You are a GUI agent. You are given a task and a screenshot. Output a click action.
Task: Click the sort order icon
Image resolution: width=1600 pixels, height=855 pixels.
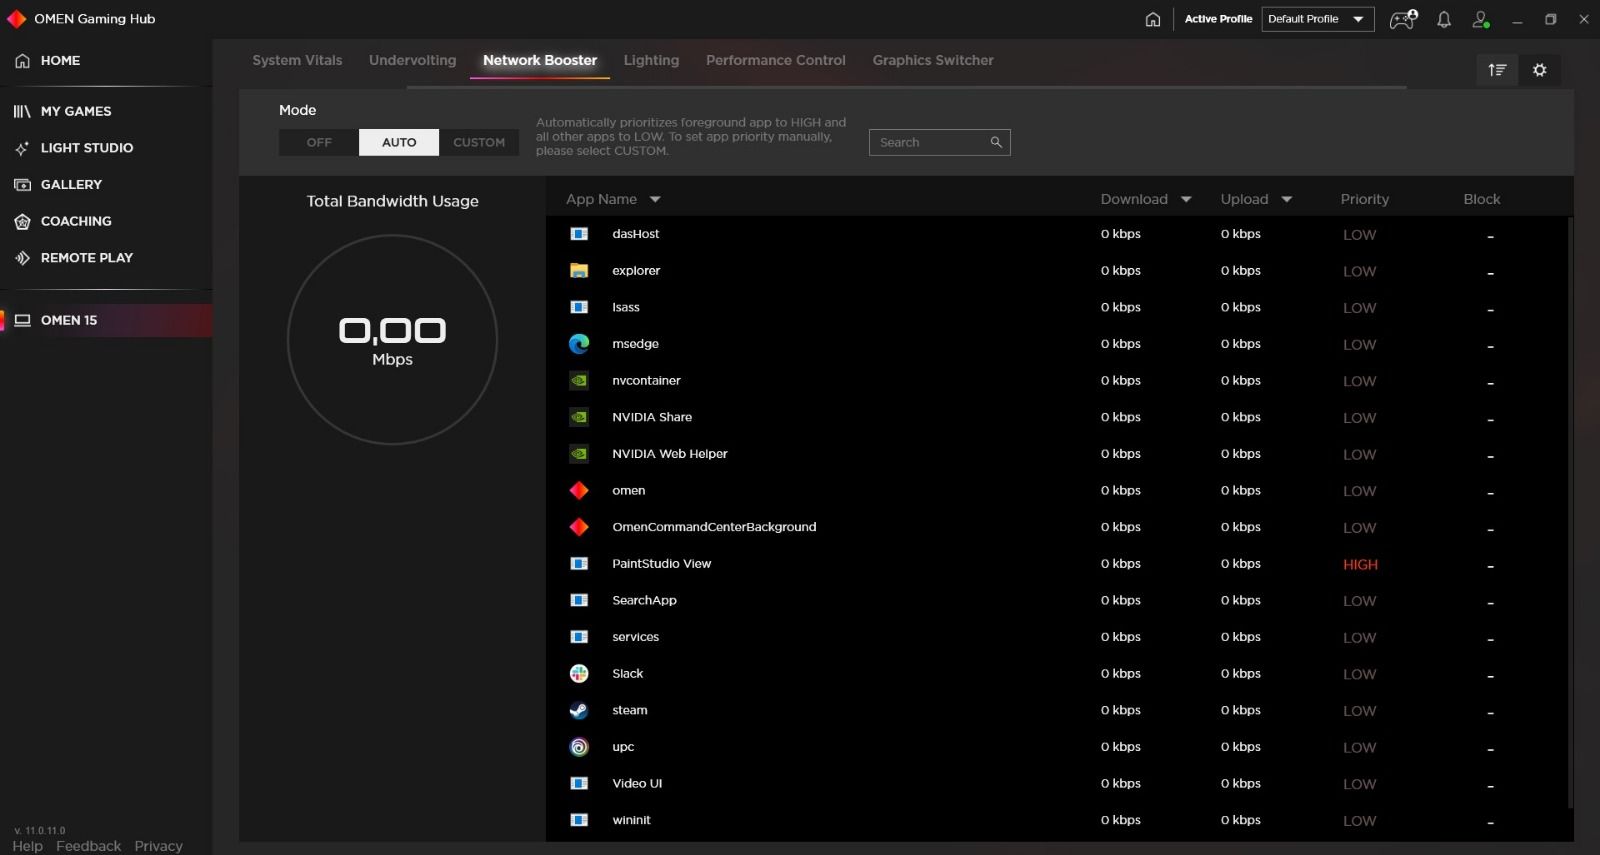1497,70
